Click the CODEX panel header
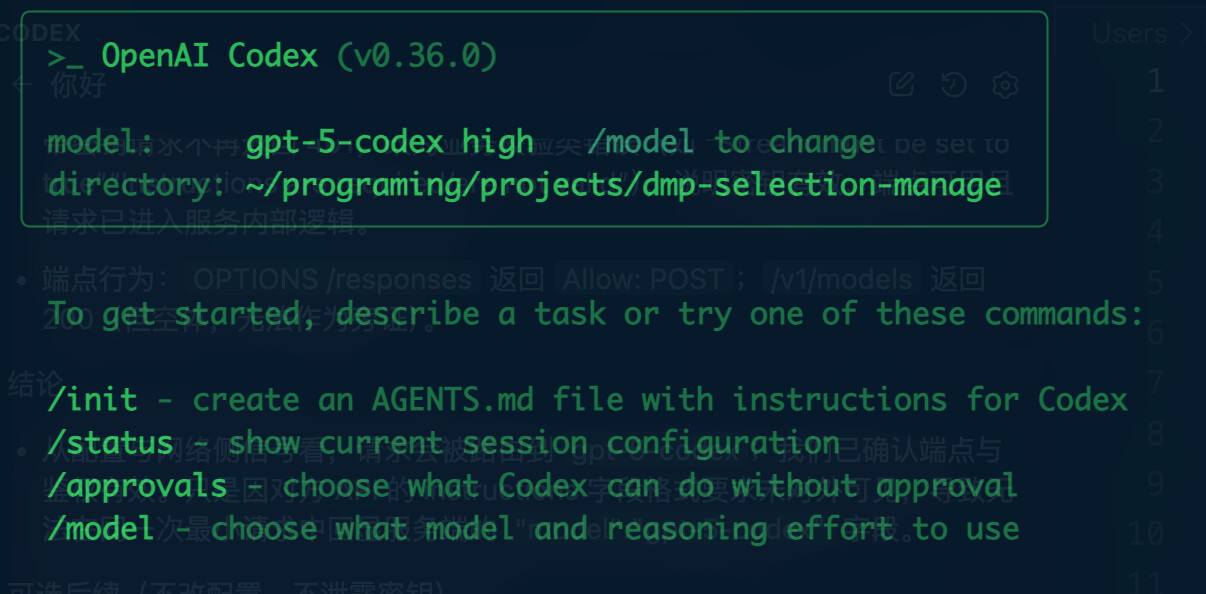Image resolution: width=1206 pixels, height=594 pixels. [x=40, y=33]
